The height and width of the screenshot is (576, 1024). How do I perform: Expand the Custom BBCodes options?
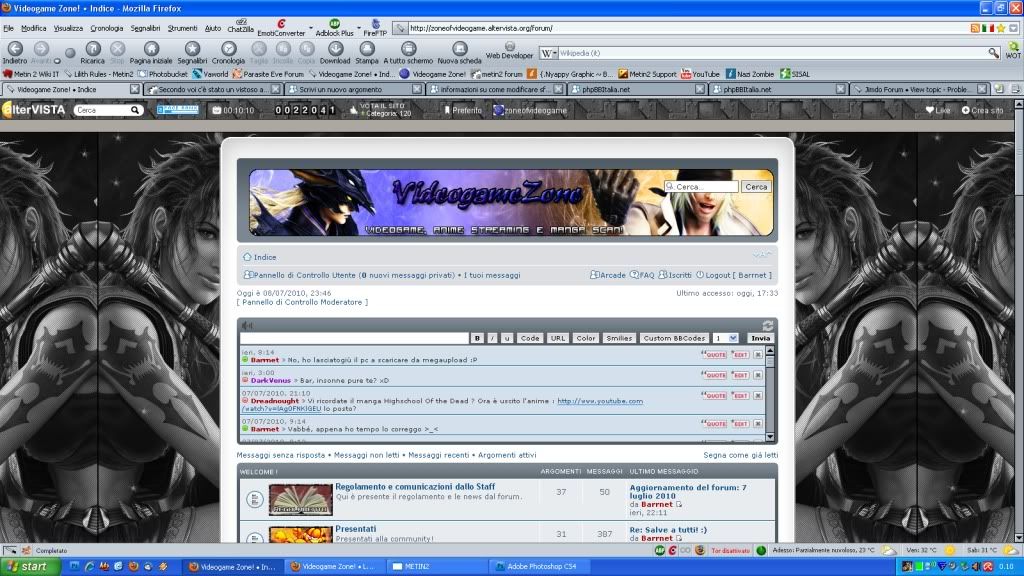pyautogui.click(x=674, y=339)
